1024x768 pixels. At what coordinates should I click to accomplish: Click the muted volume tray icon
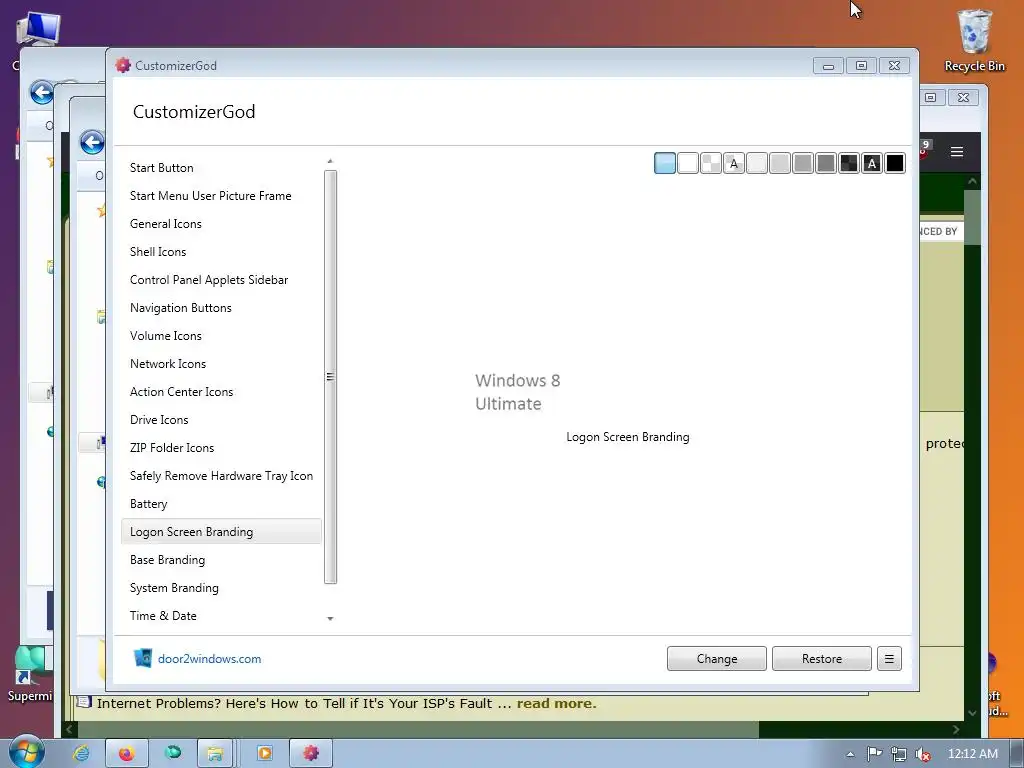923,754
